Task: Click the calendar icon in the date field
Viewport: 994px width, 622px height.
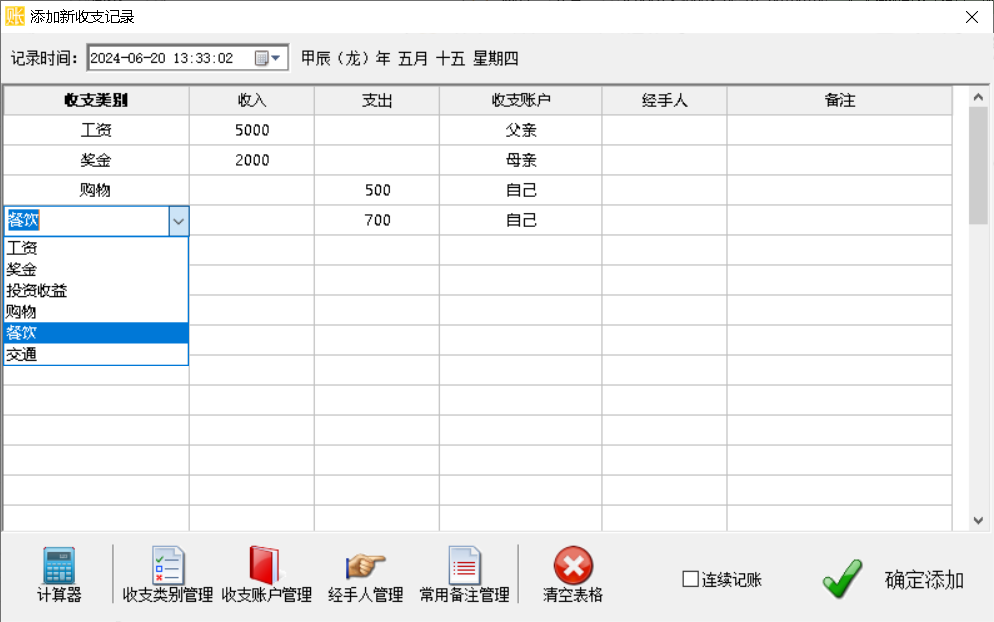Action: coord(262,58)
